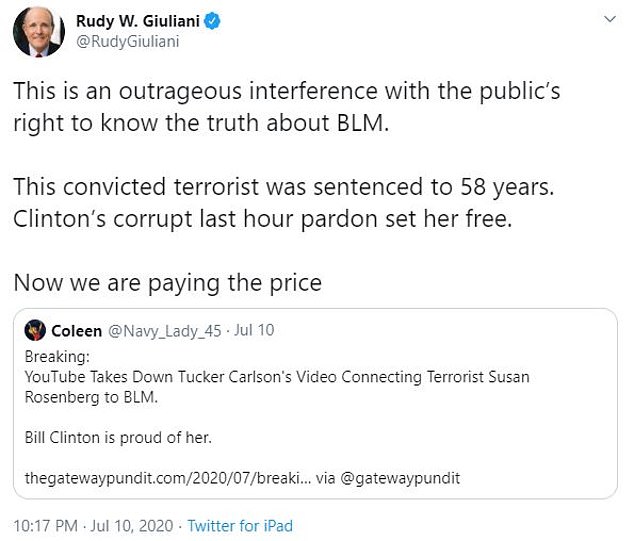Viewport: 634px width, 541px height.
Task: Click Rudy Giuliani's profile avatar
Action: point(38,31)
